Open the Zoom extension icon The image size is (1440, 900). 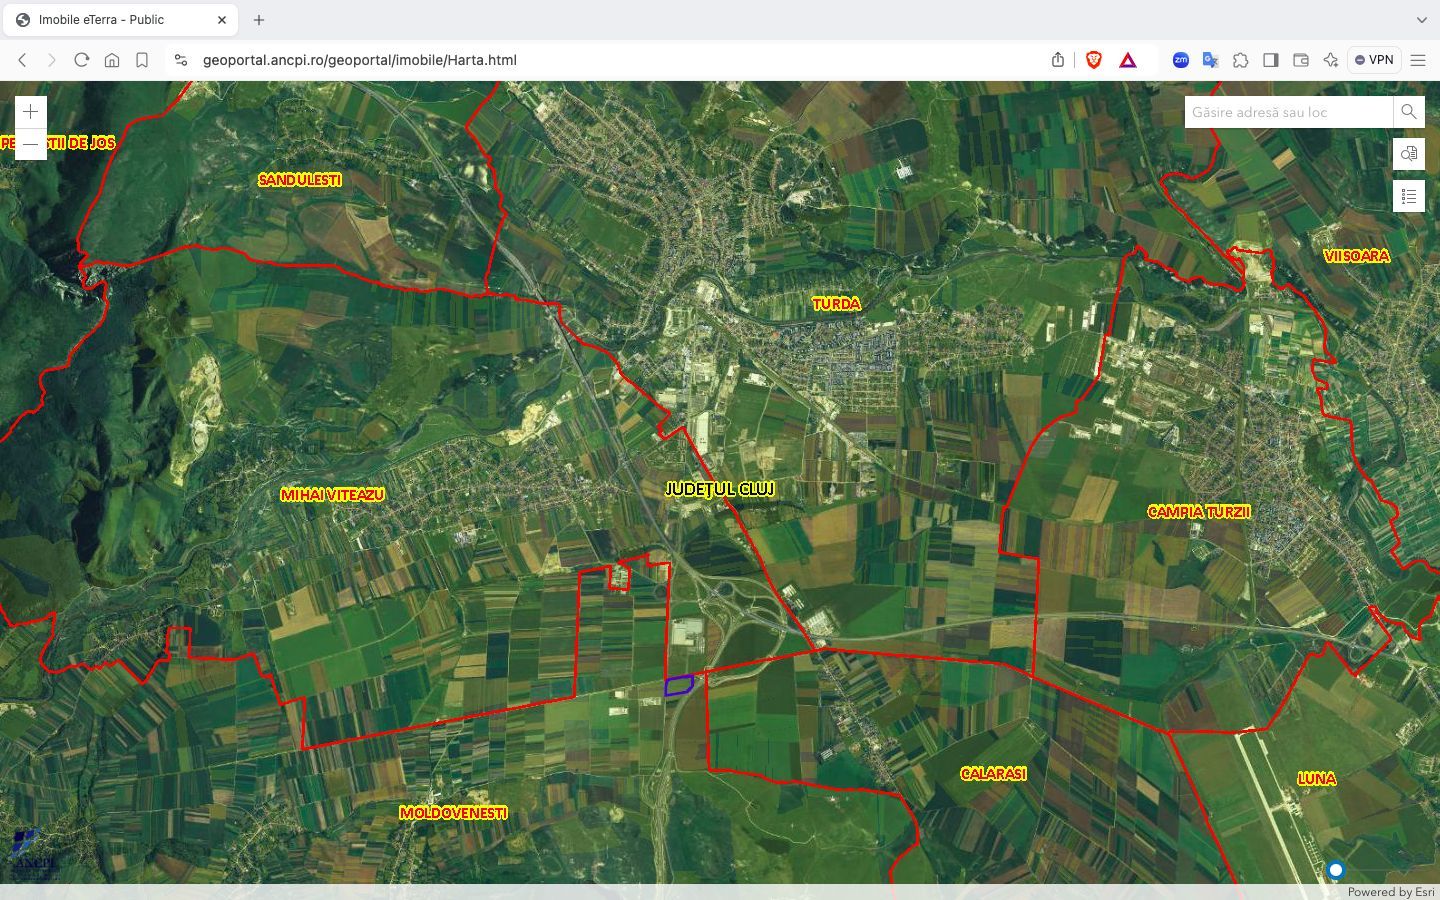pos(1181,60)
